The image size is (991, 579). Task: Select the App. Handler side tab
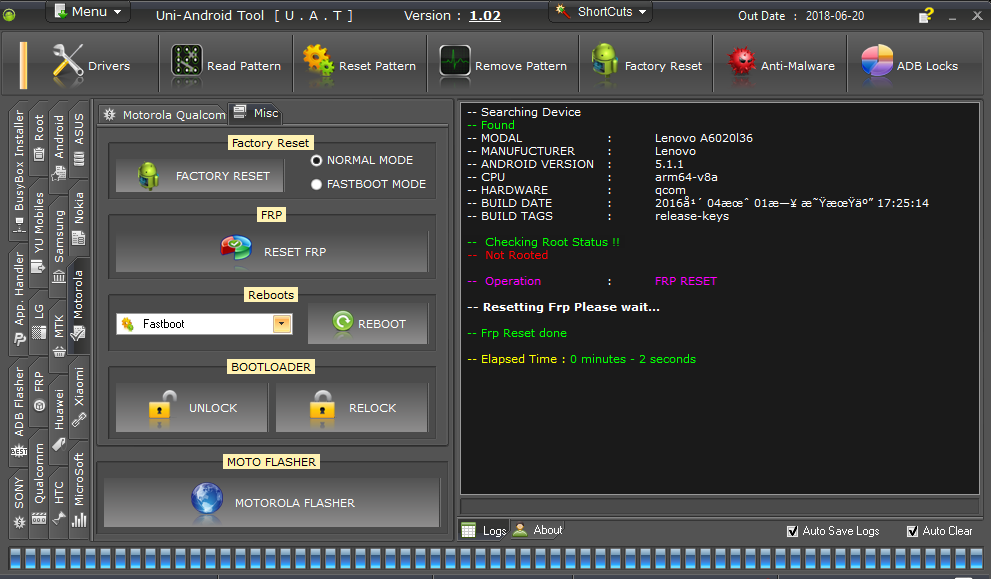click(x=19, y=298)
